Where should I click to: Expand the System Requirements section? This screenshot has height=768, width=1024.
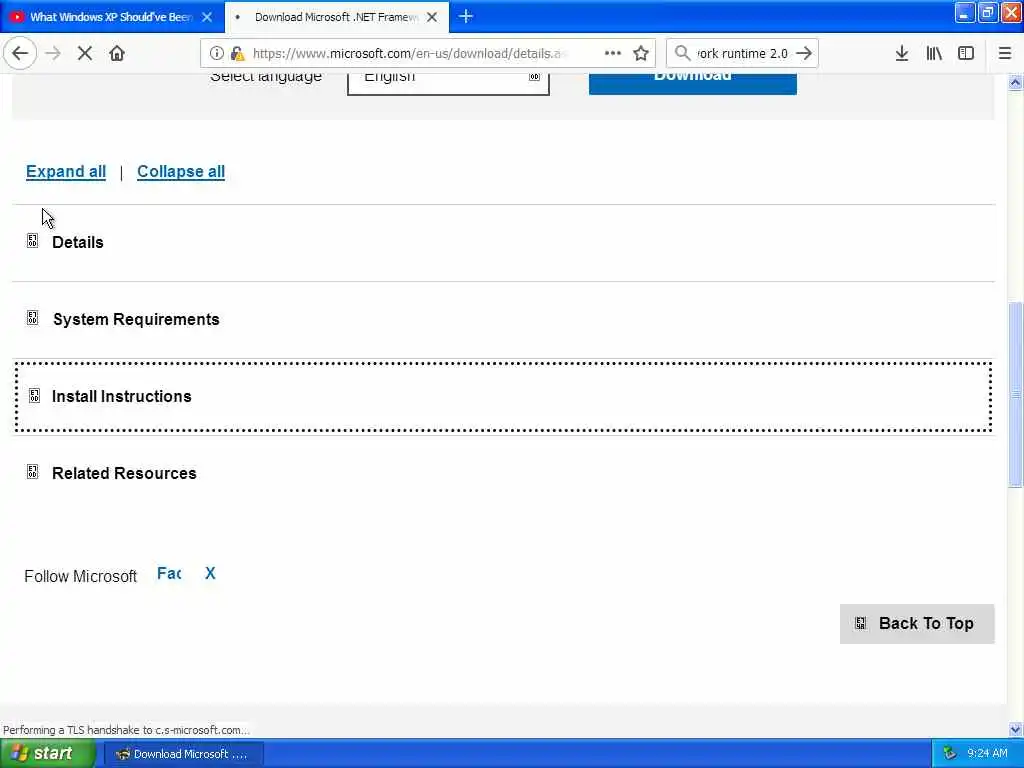[x=504, y=319]
